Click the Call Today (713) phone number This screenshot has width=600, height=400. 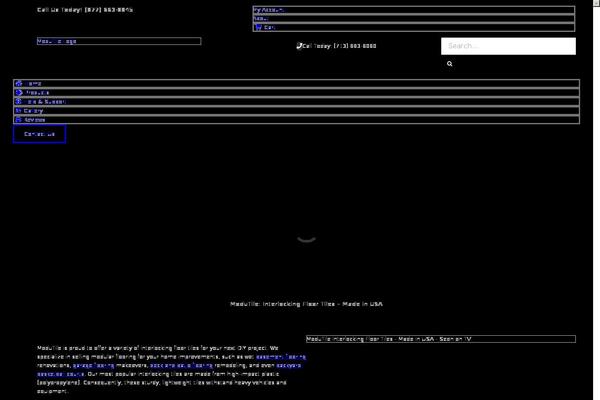tap(339, 46)
